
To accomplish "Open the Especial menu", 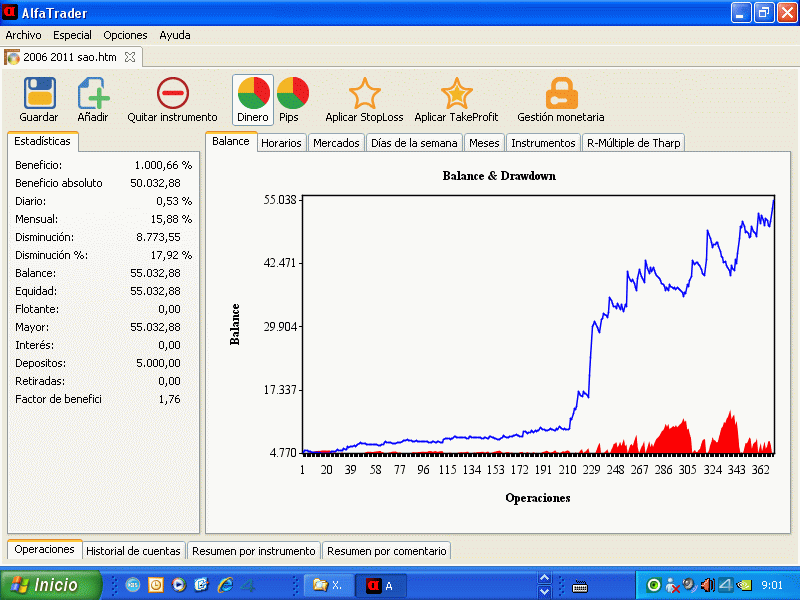I will click(72, 35).
